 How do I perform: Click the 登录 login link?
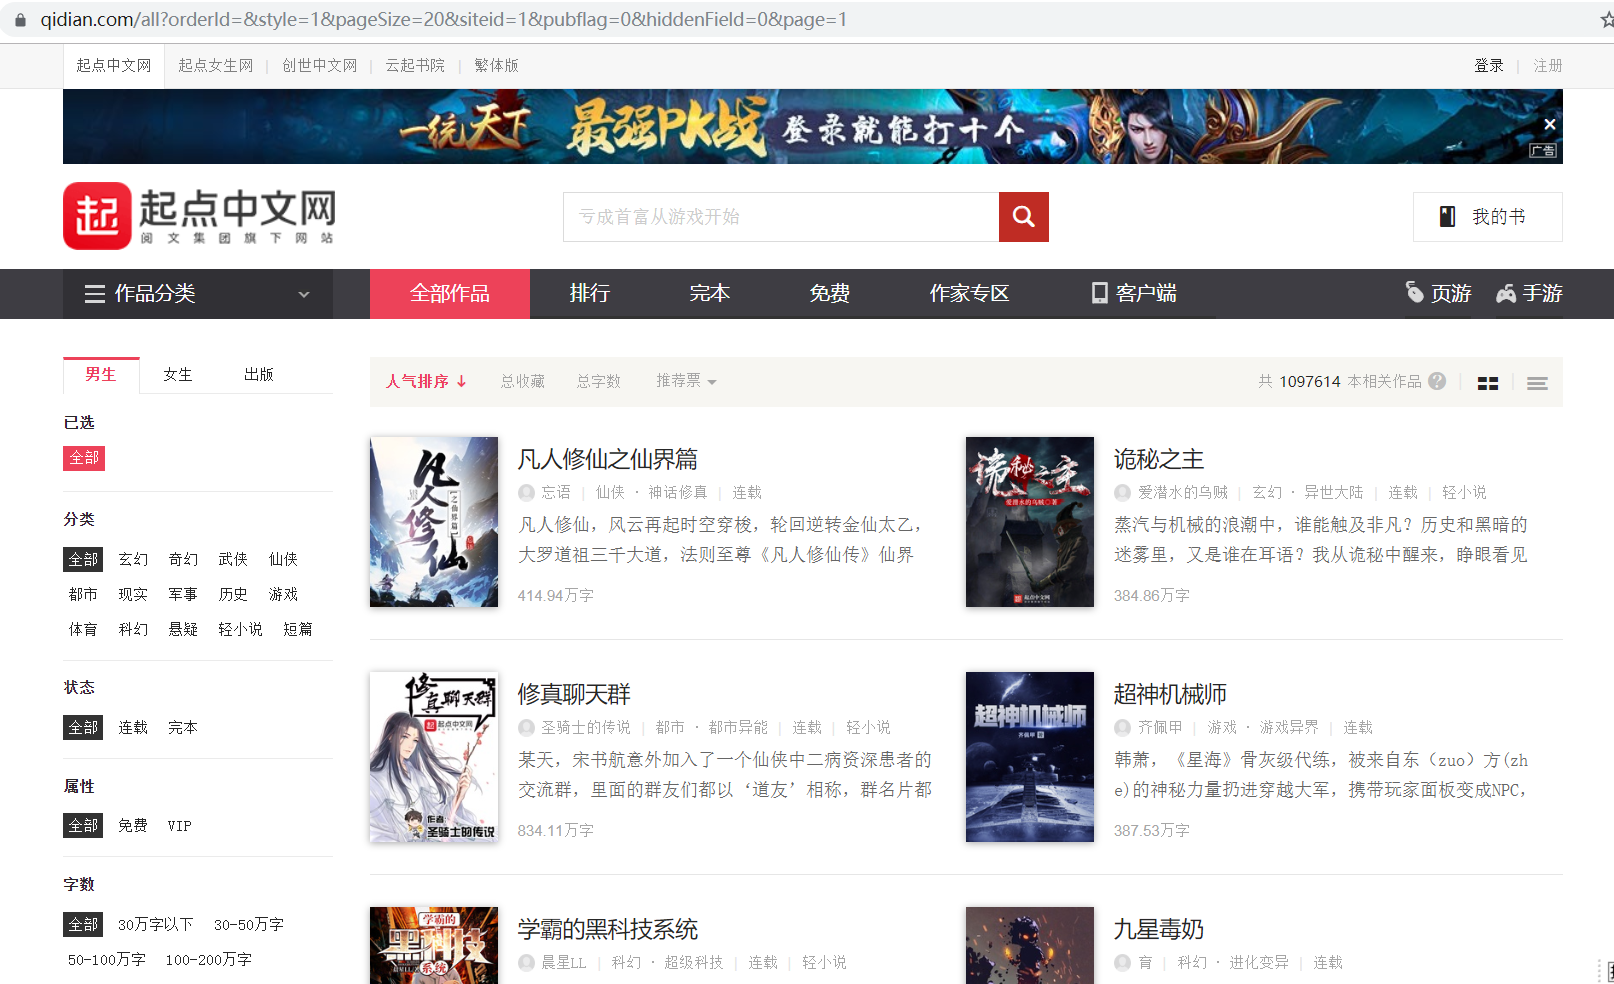point(1489,65)
